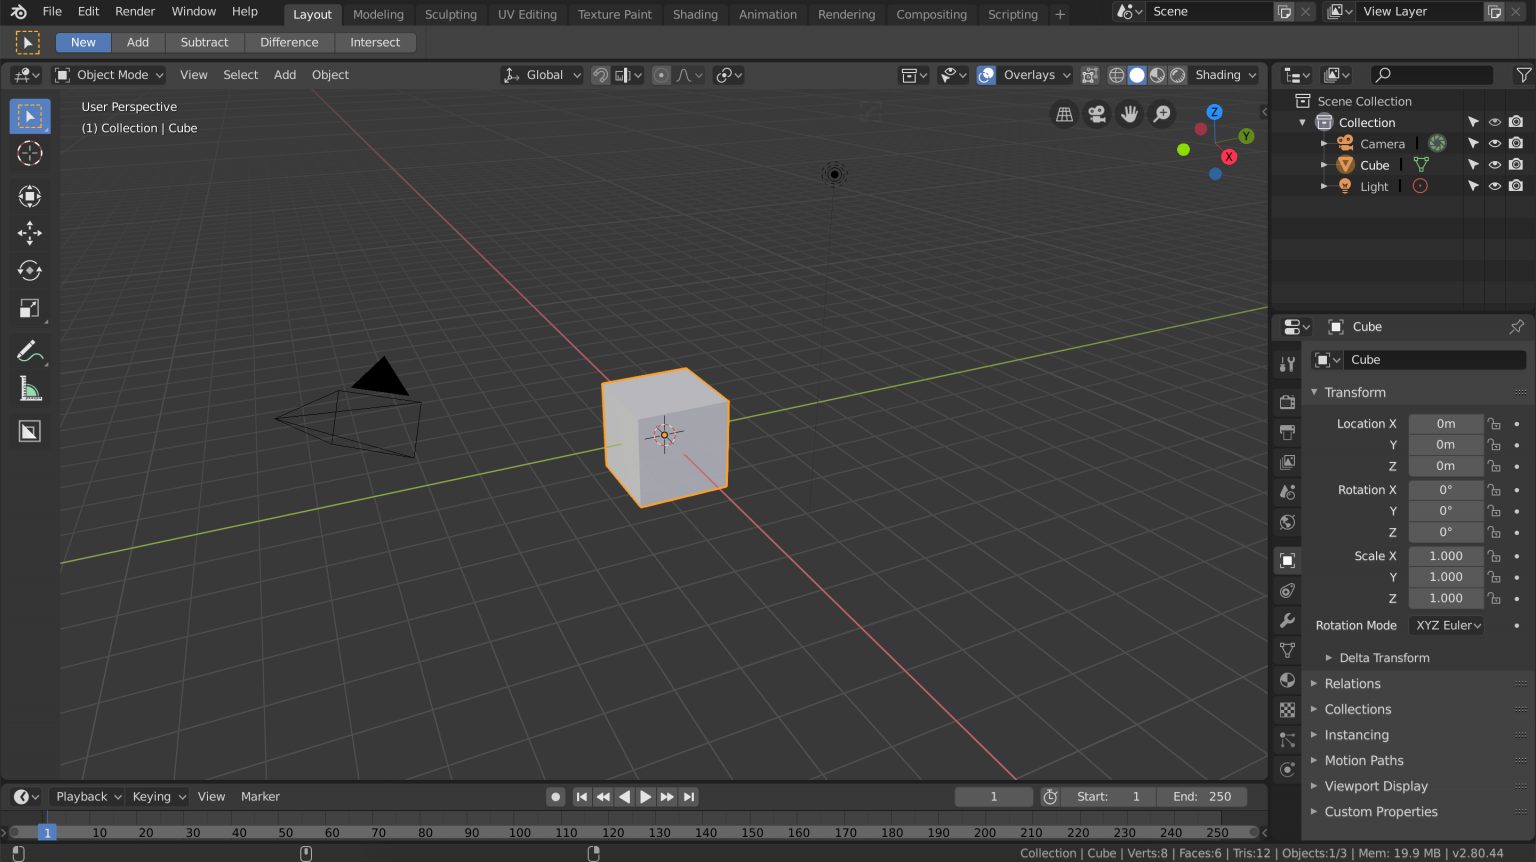Viewport: 1536px width, 862px height.
Task: Select the Cursor tool in toolbar
Action: click(30, 153)
